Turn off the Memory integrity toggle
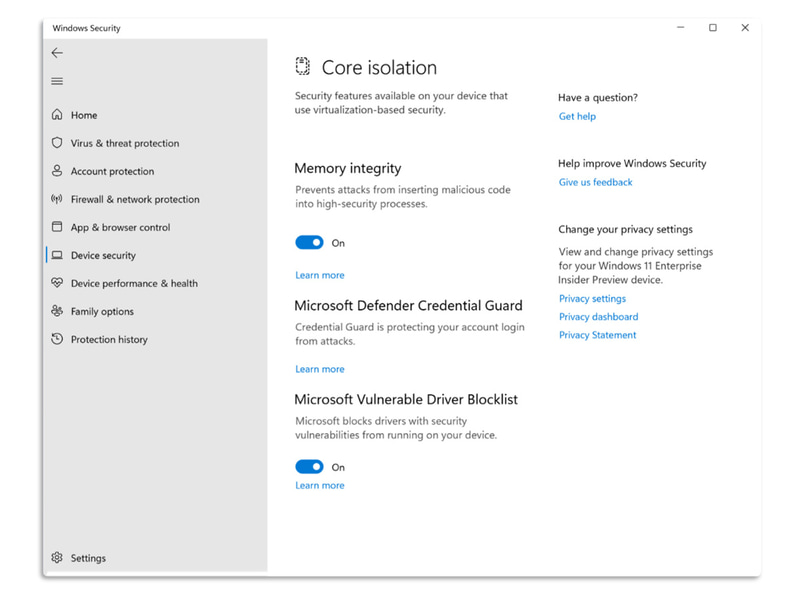Image resolution: width=800 pixels, height=600 pixels. point(310,243)
